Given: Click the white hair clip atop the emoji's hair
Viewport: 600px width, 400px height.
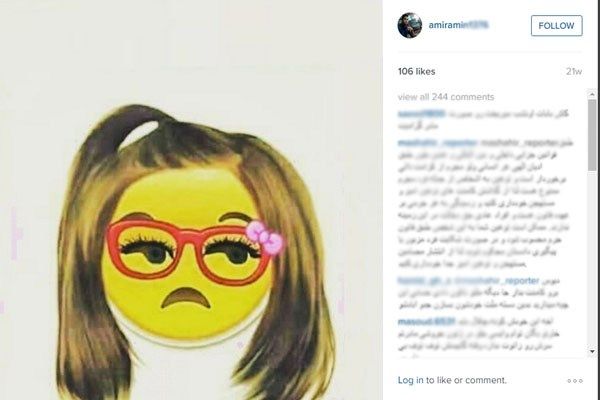Looking at the screenshot, I should click(x=139, y=132).
